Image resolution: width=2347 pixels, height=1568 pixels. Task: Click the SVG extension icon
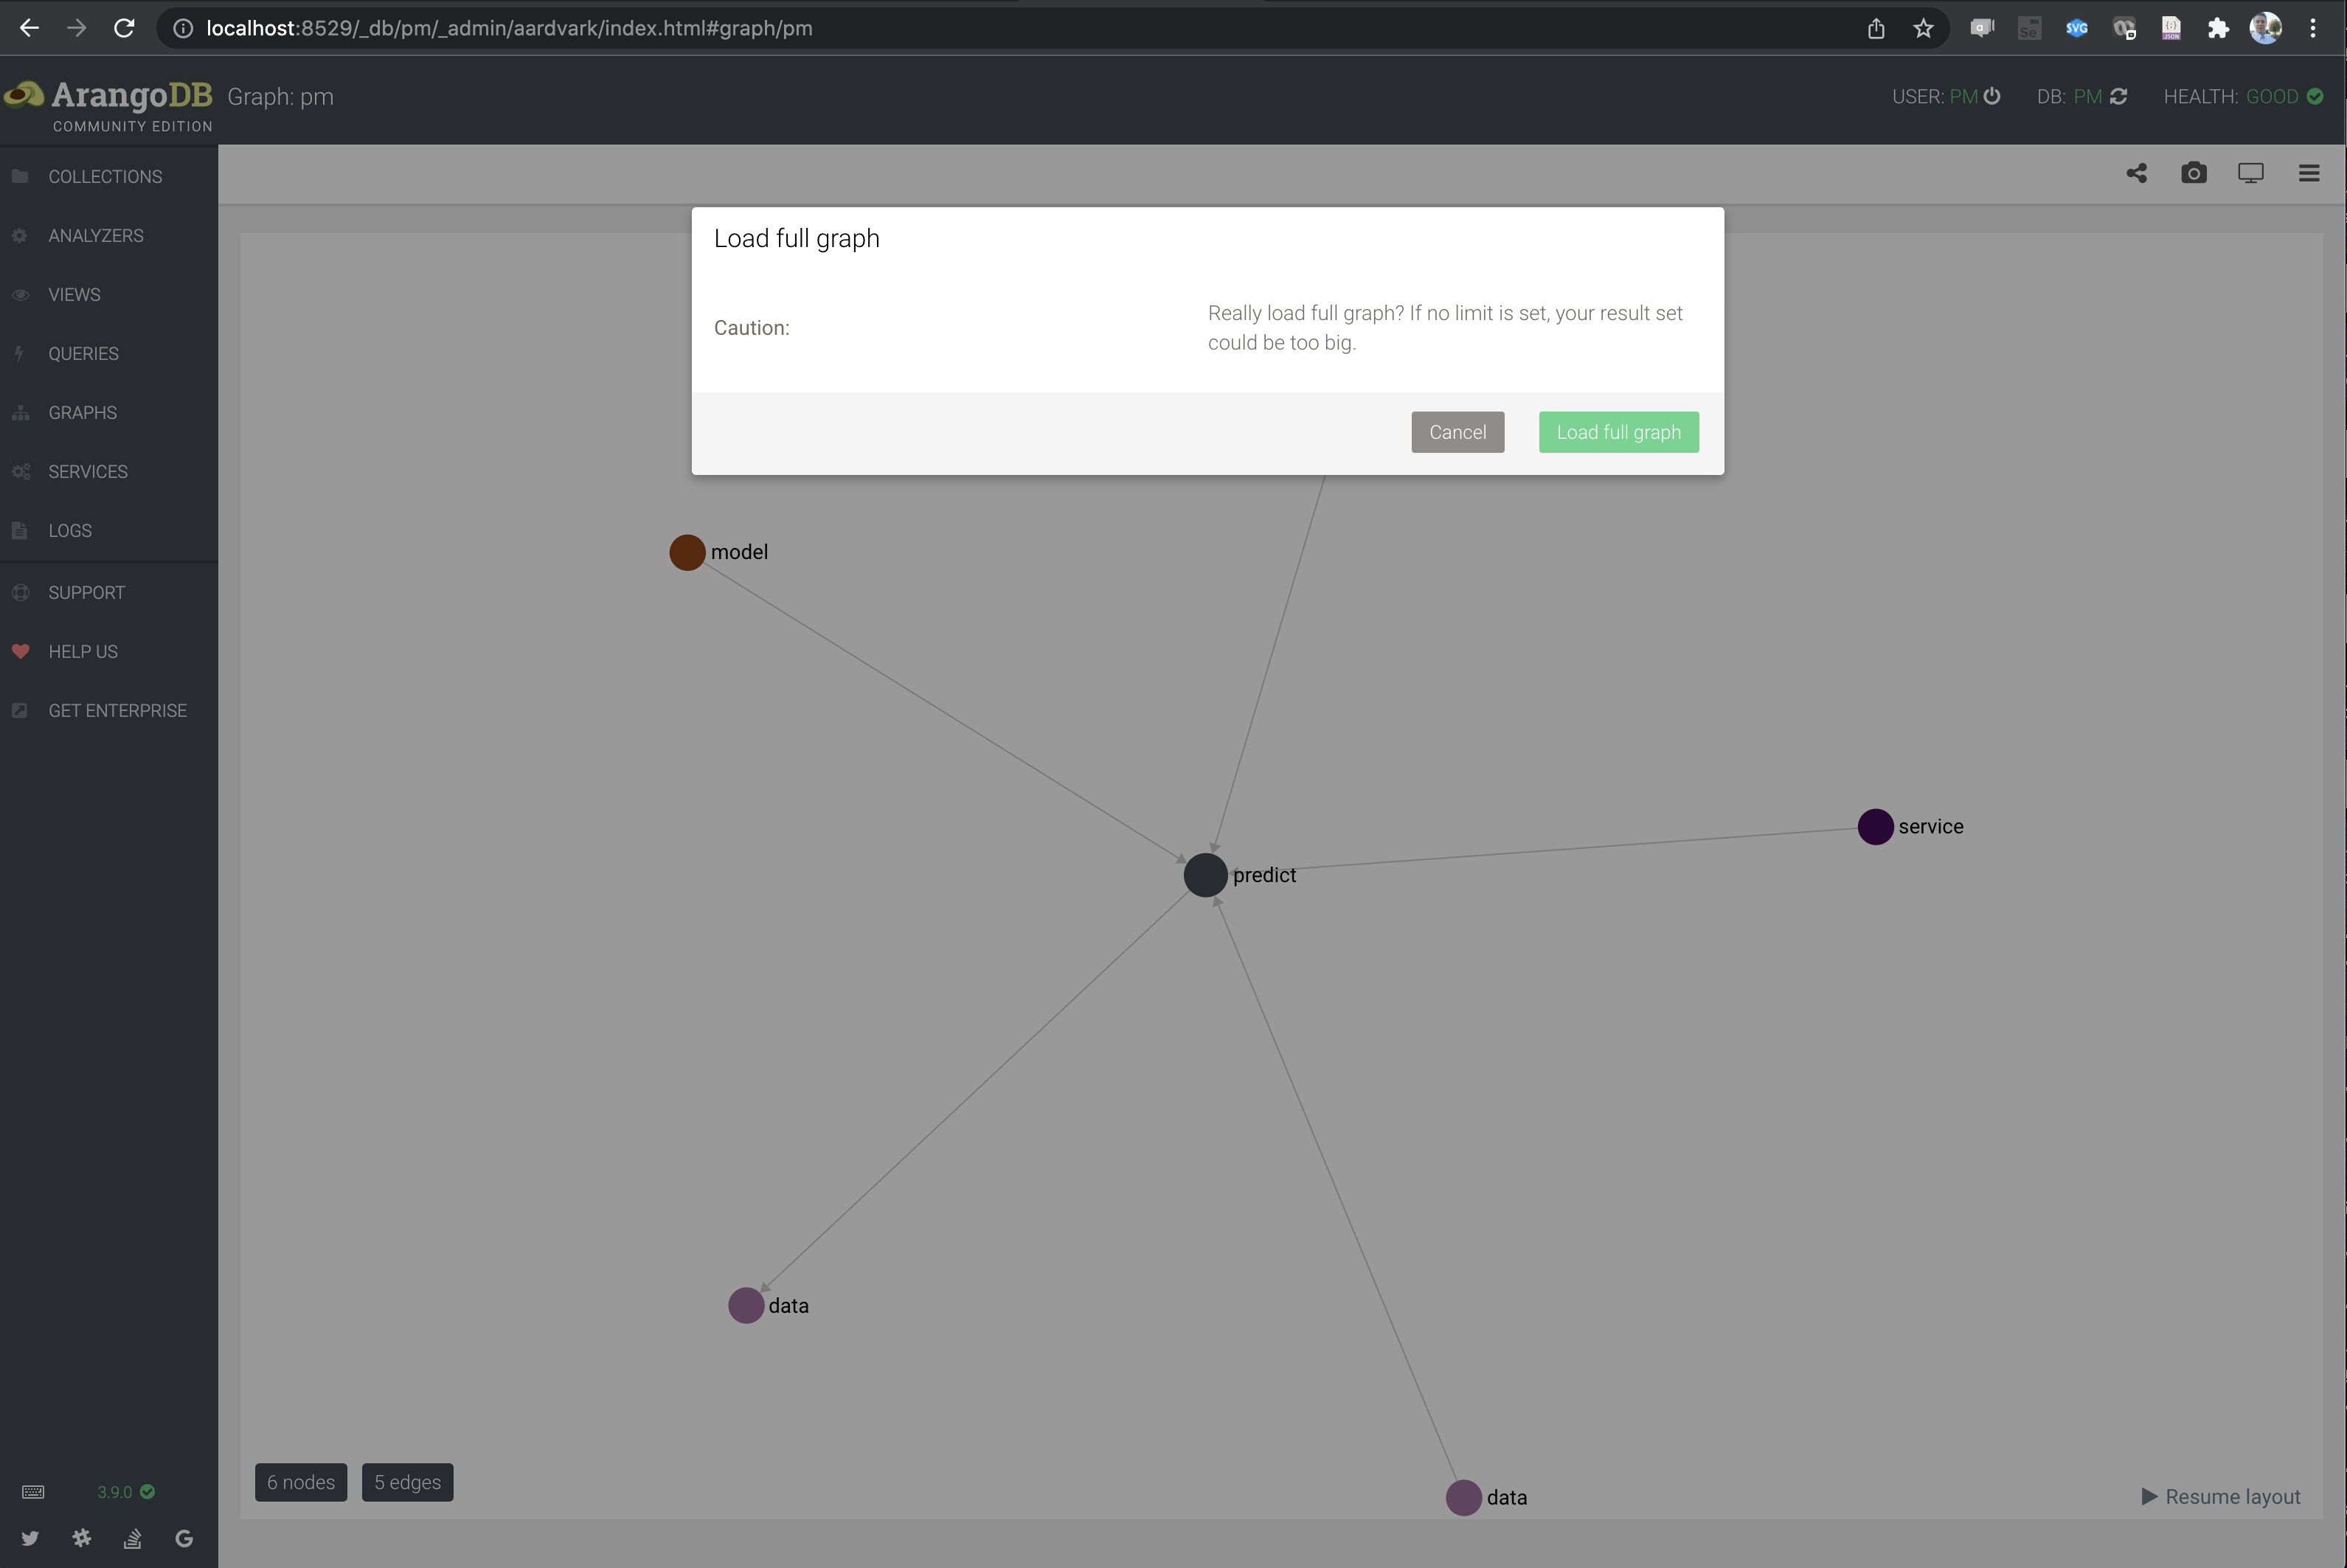pos(2076,28)
